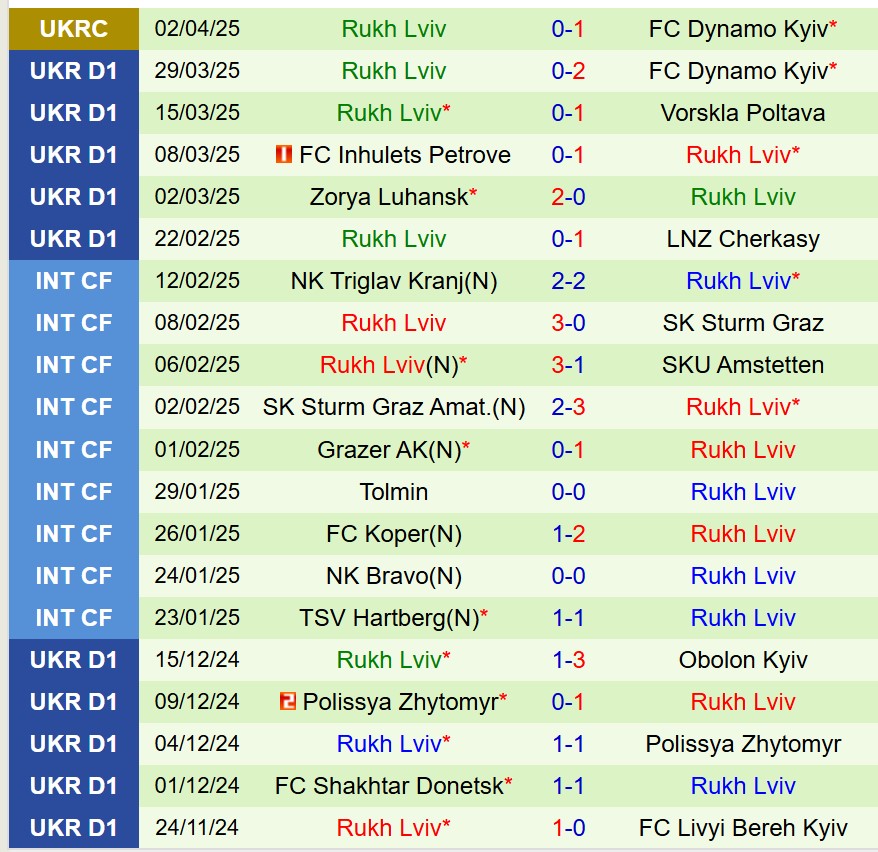The image size is (878, 852).
Task: Open the FC Shakhtar Donetsk team page
Action: click(389, 786)
